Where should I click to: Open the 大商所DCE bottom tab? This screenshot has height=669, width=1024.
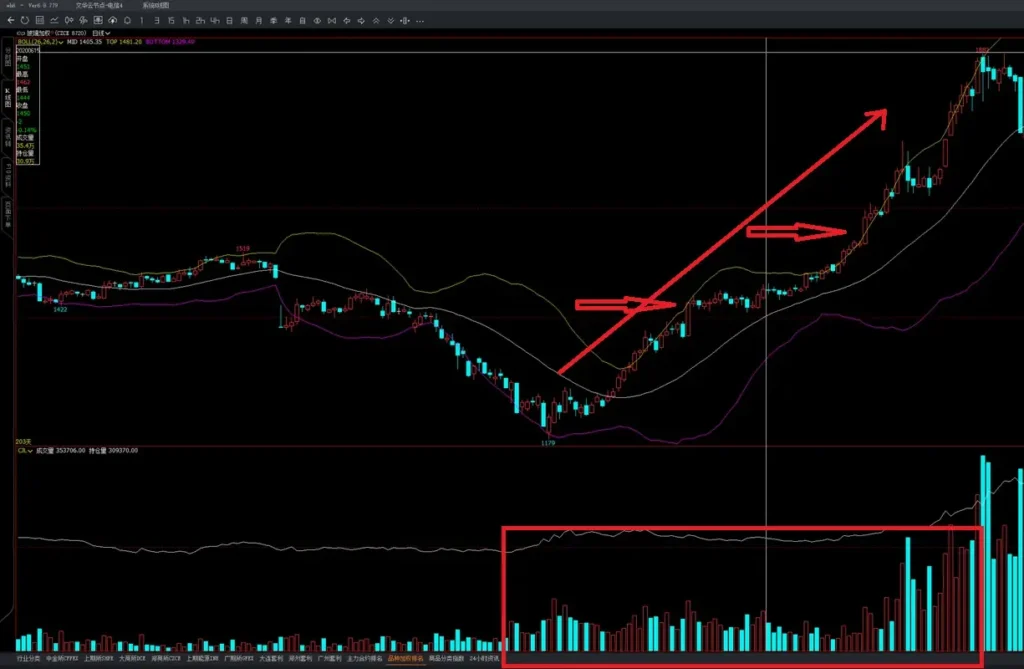point(133,659)
